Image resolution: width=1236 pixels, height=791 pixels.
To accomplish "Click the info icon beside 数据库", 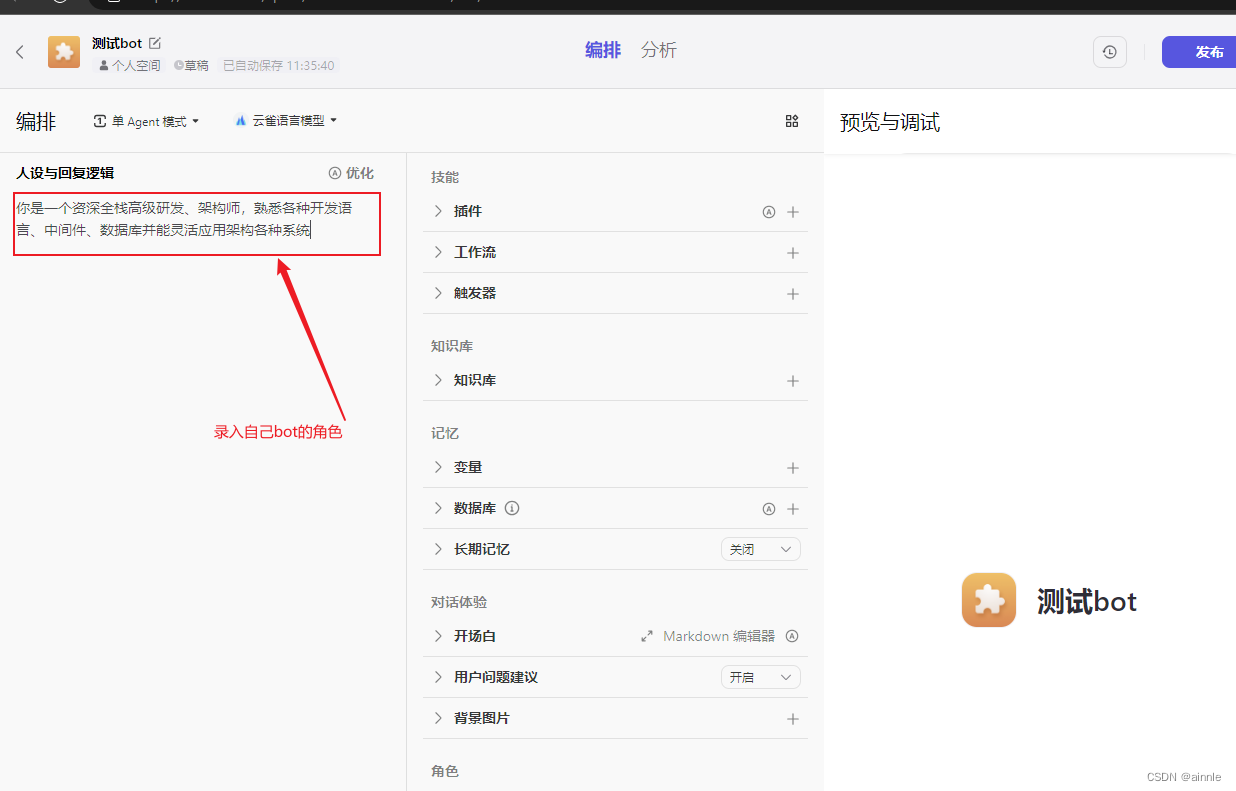I will 512,508.
